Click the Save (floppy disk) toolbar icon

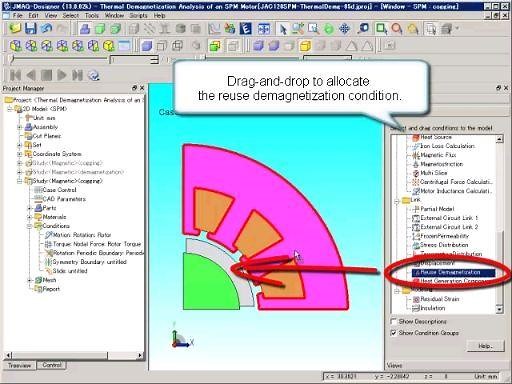pos(31,28)
